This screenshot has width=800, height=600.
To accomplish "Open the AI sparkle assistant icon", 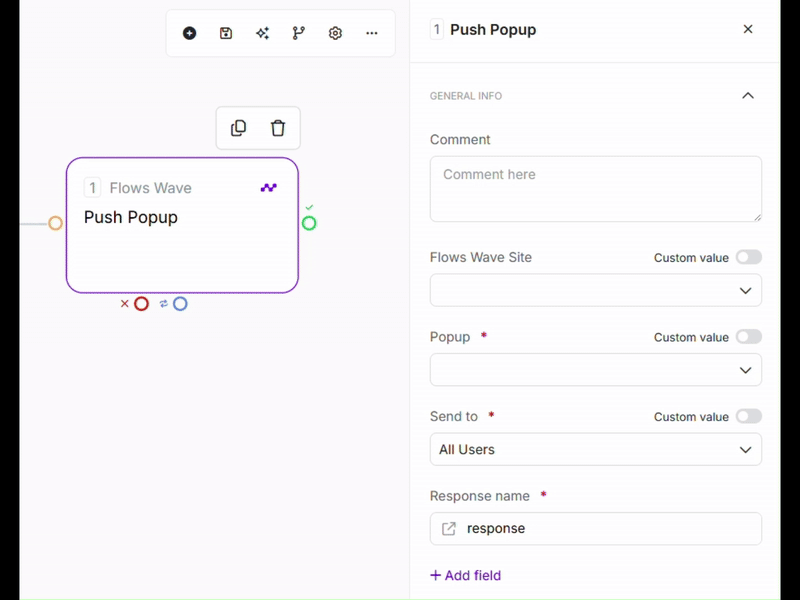I will tap(262, 33).
